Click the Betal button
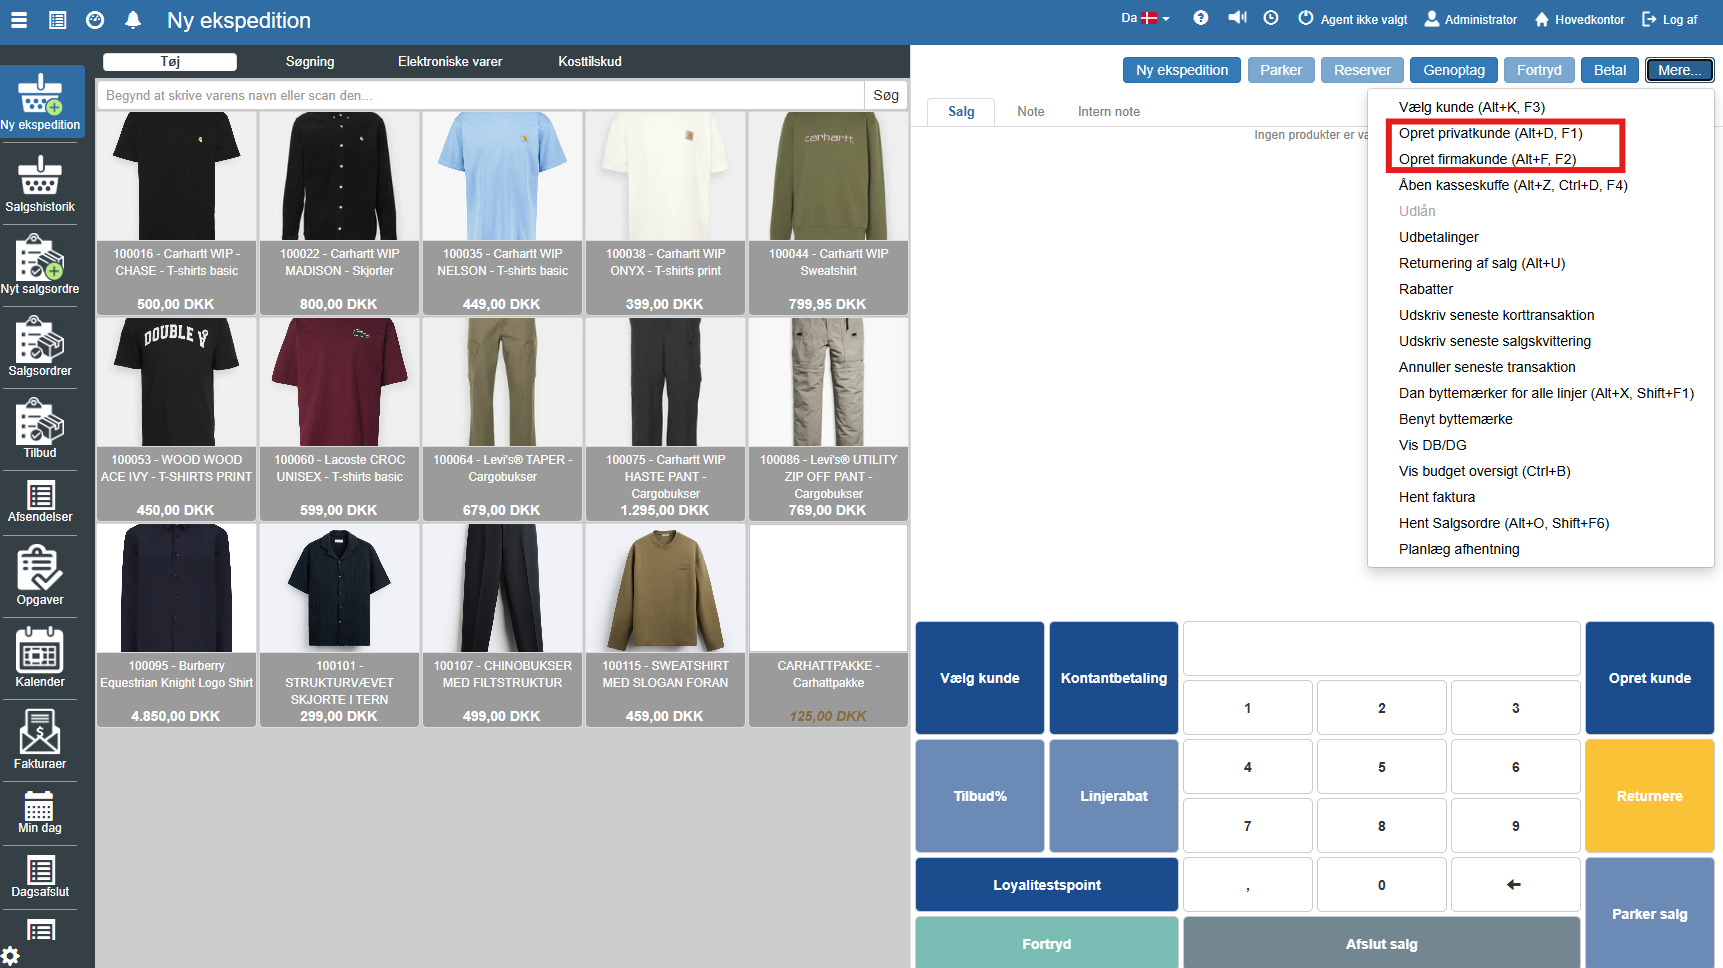This screenshot has height=968, width=1723. 1610,70
